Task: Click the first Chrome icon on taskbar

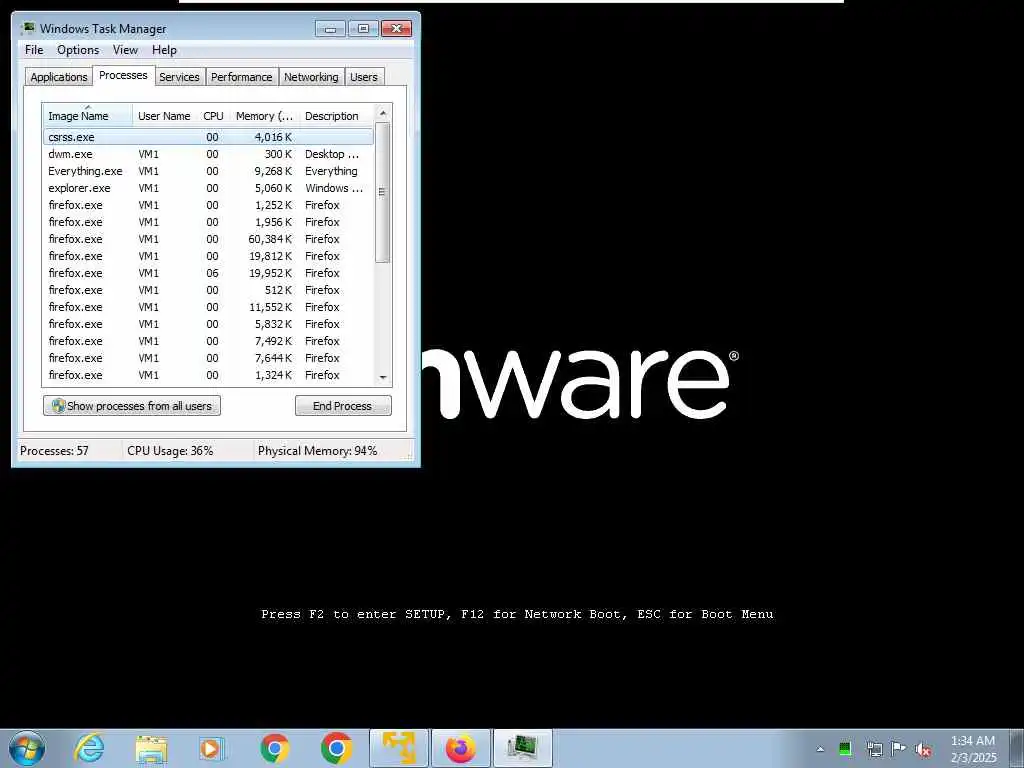Action: [x=274, y=748]
